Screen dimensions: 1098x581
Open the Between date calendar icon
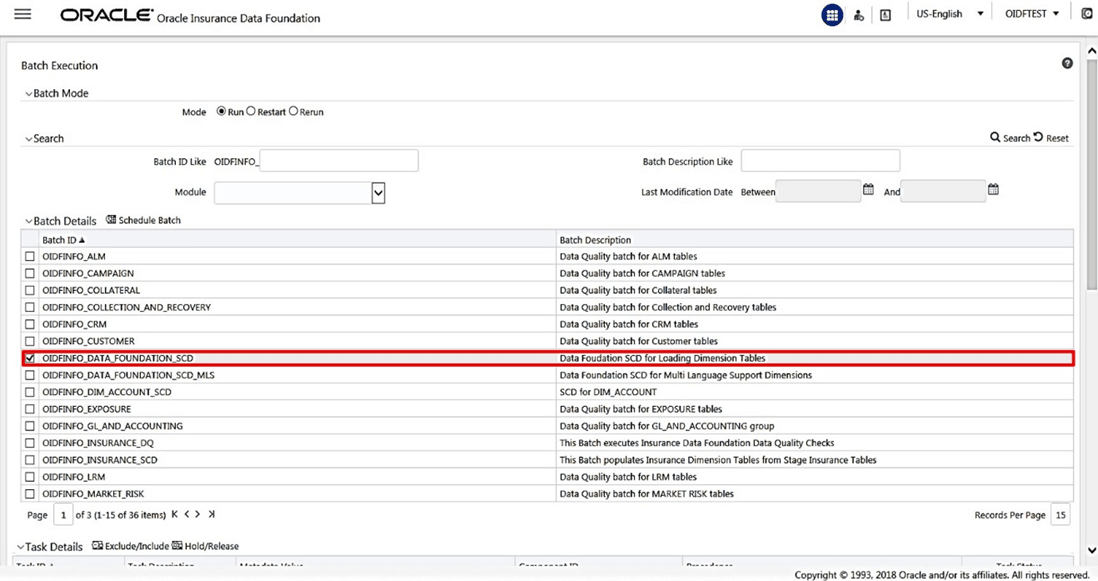point(868,189)
